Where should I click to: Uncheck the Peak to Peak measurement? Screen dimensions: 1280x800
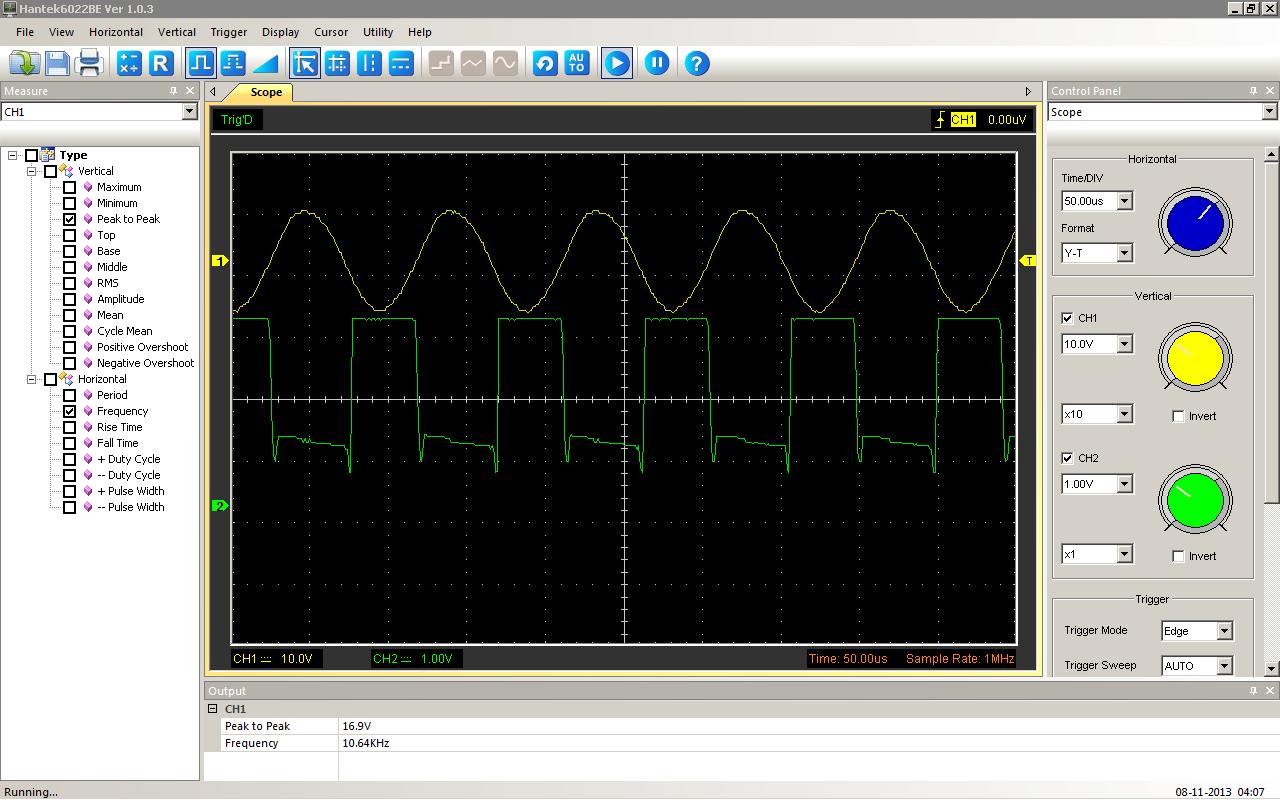tap(69, 219)
